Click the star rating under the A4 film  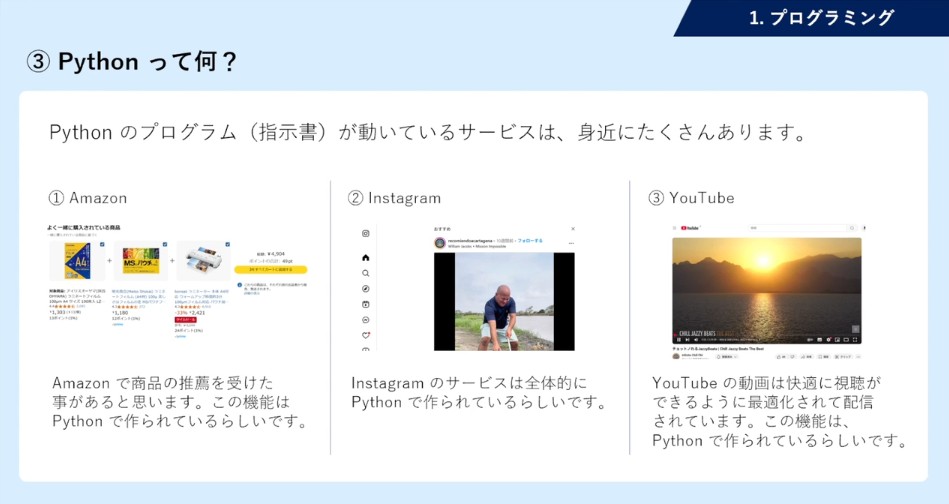point(65,307)
